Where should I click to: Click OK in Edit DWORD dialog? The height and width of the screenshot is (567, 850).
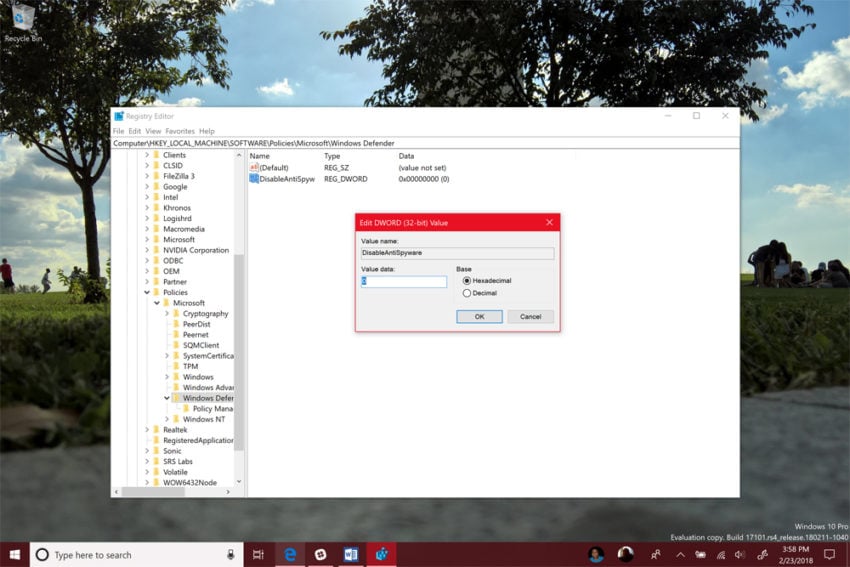pyautogui.click(x=479, y=317)
